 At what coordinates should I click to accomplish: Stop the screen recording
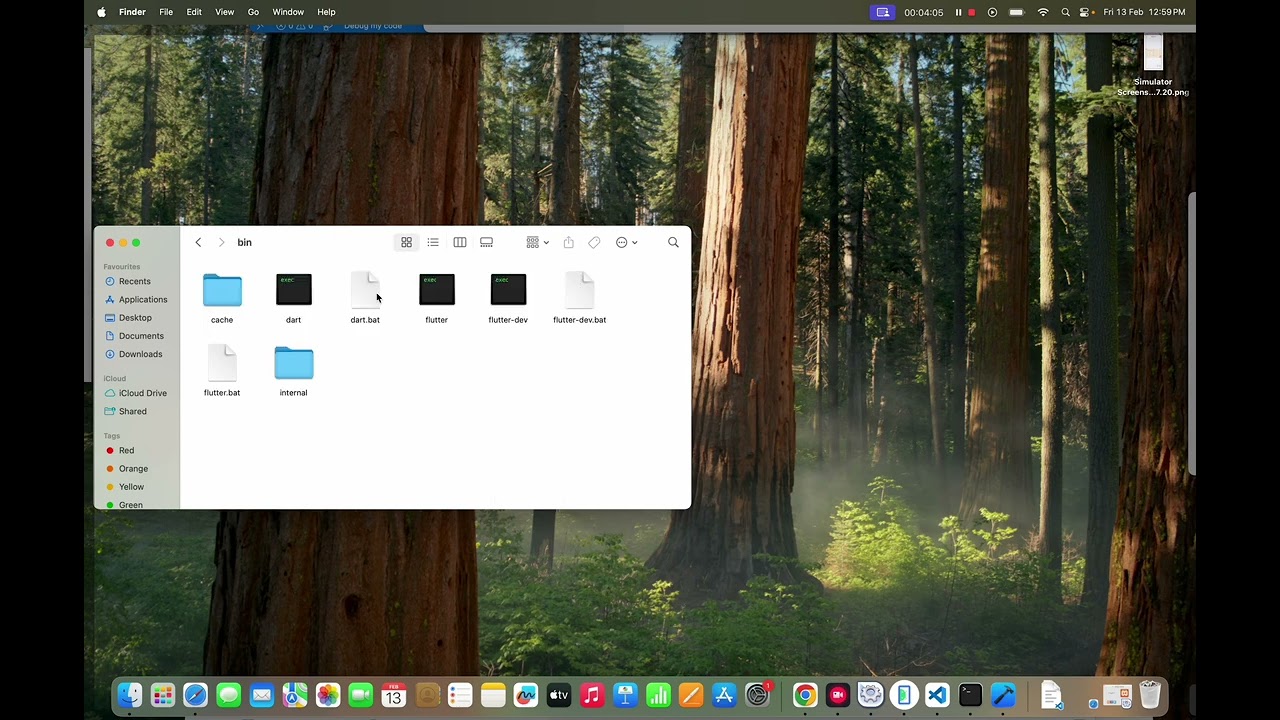tap(971, 12)
